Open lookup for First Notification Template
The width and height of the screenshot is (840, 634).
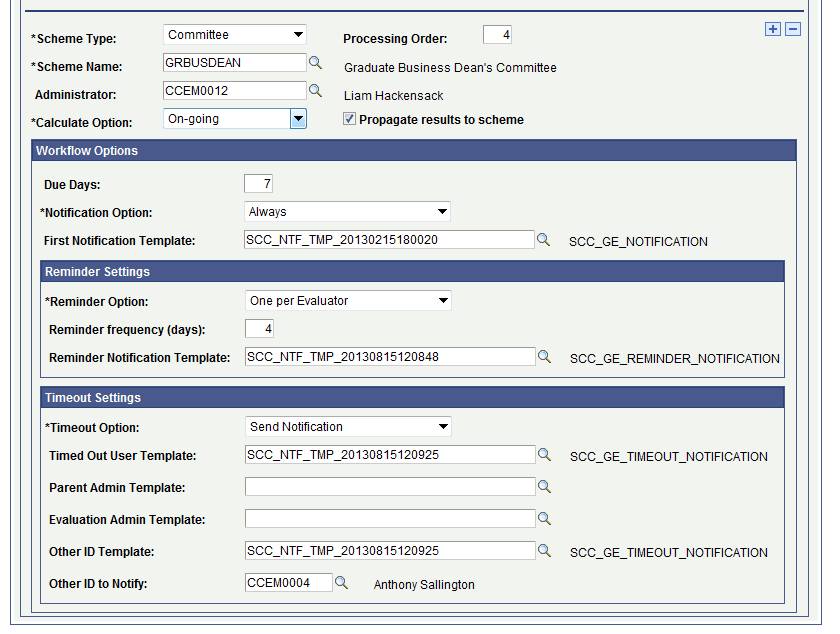(x=543, y=240)
